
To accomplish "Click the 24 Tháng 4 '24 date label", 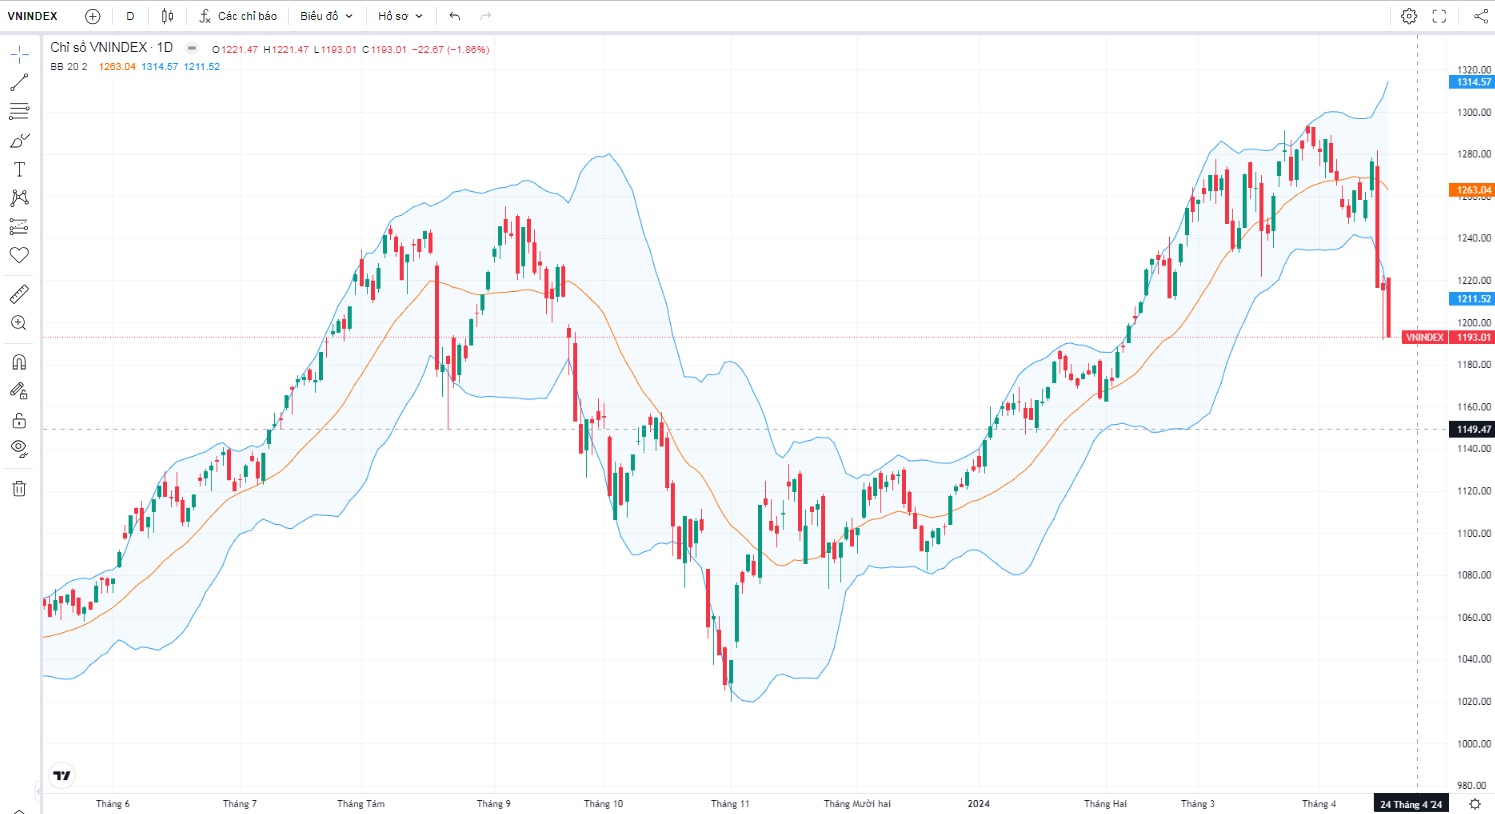I will coord(1411,804).
